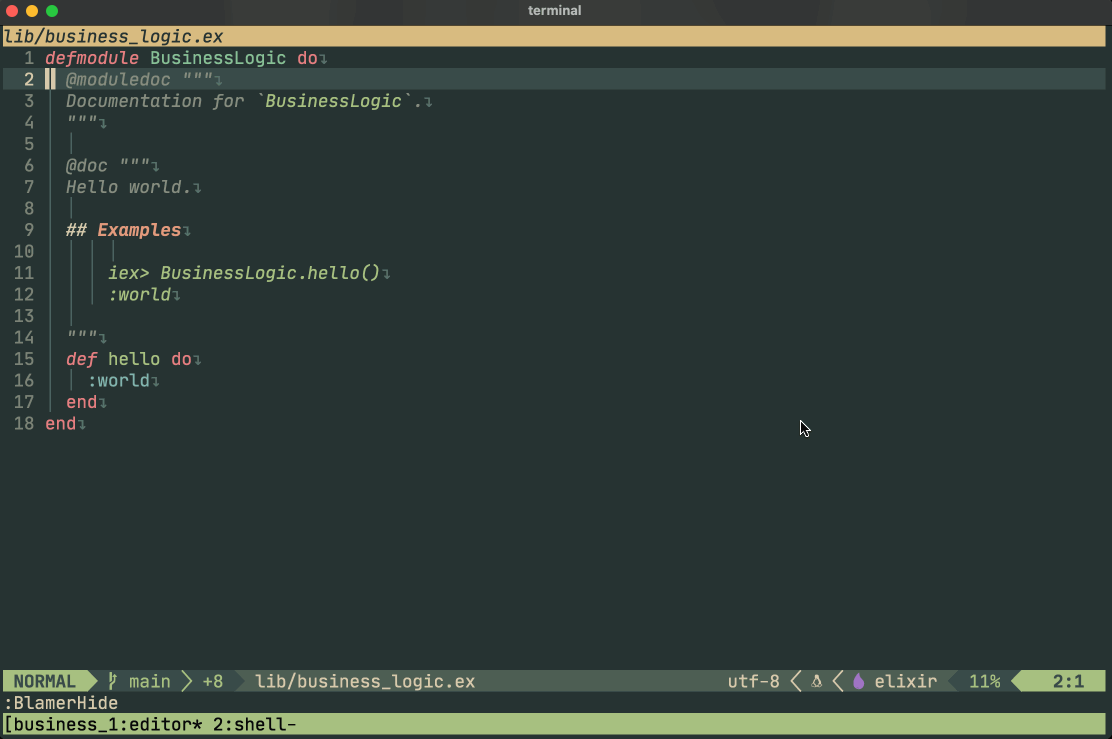This screenshot has width=1112, height=739.
Task: Click the 'end' keyword on line 17
Action: (82, 402)
